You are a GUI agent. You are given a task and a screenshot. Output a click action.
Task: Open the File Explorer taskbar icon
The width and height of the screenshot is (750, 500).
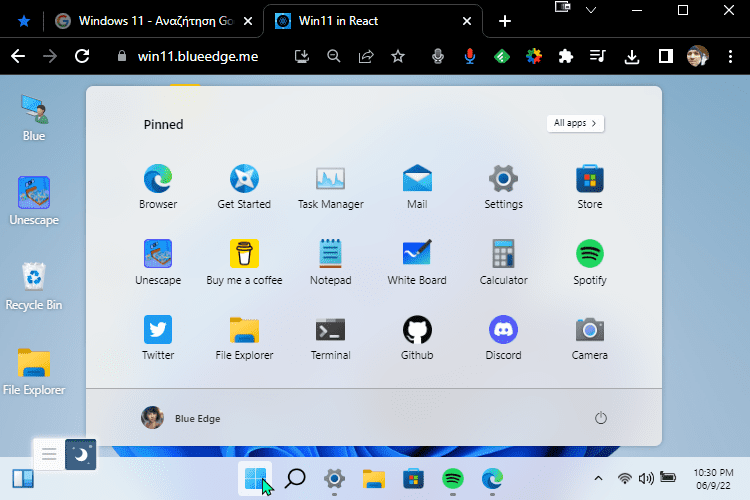pos(374,478)
